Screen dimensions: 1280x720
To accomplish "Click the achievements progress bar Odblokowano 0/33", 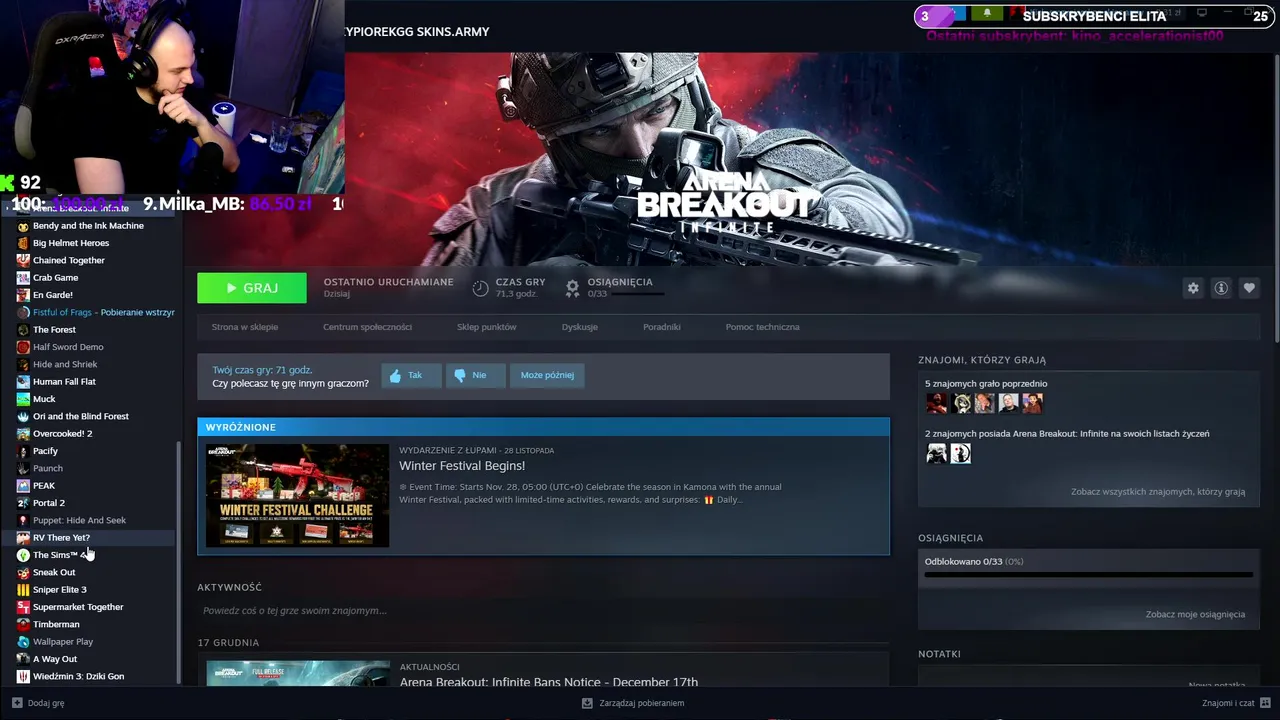I will tap(1088, 575).
